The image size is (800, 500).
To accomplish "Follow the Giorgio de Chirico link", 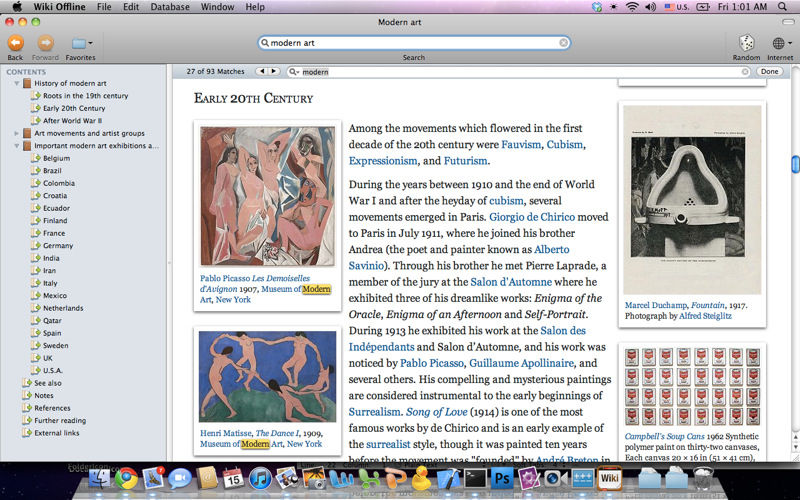I will (x=532, y=217).
